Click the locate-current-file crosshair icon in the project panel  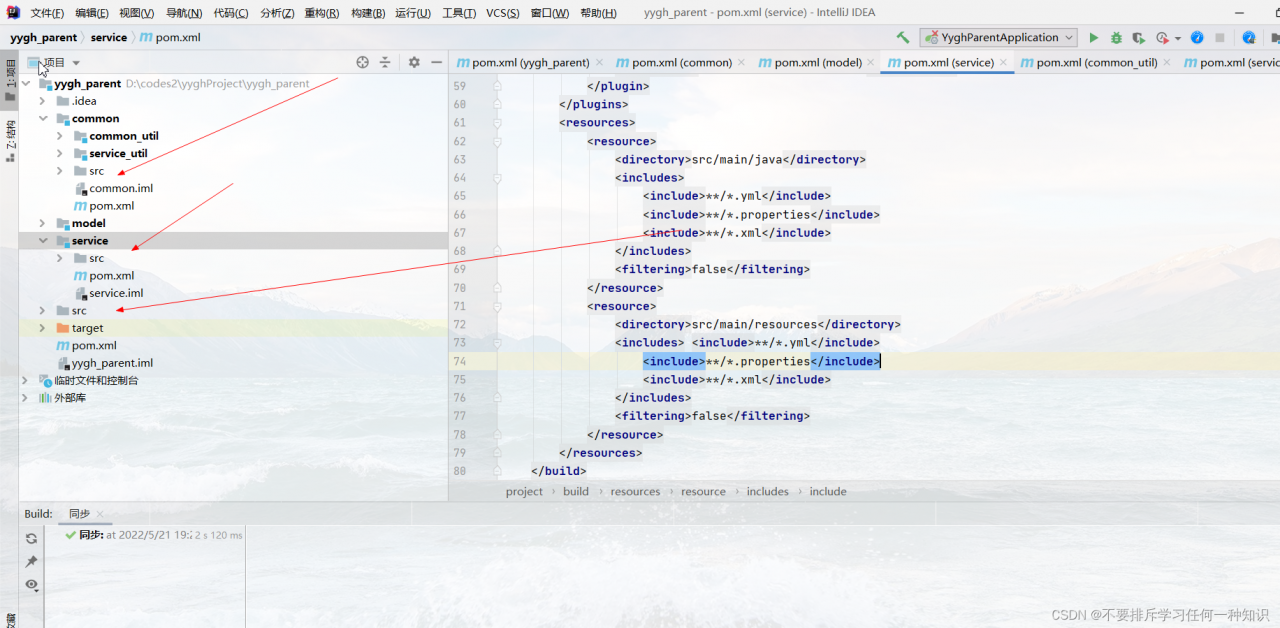362,62
